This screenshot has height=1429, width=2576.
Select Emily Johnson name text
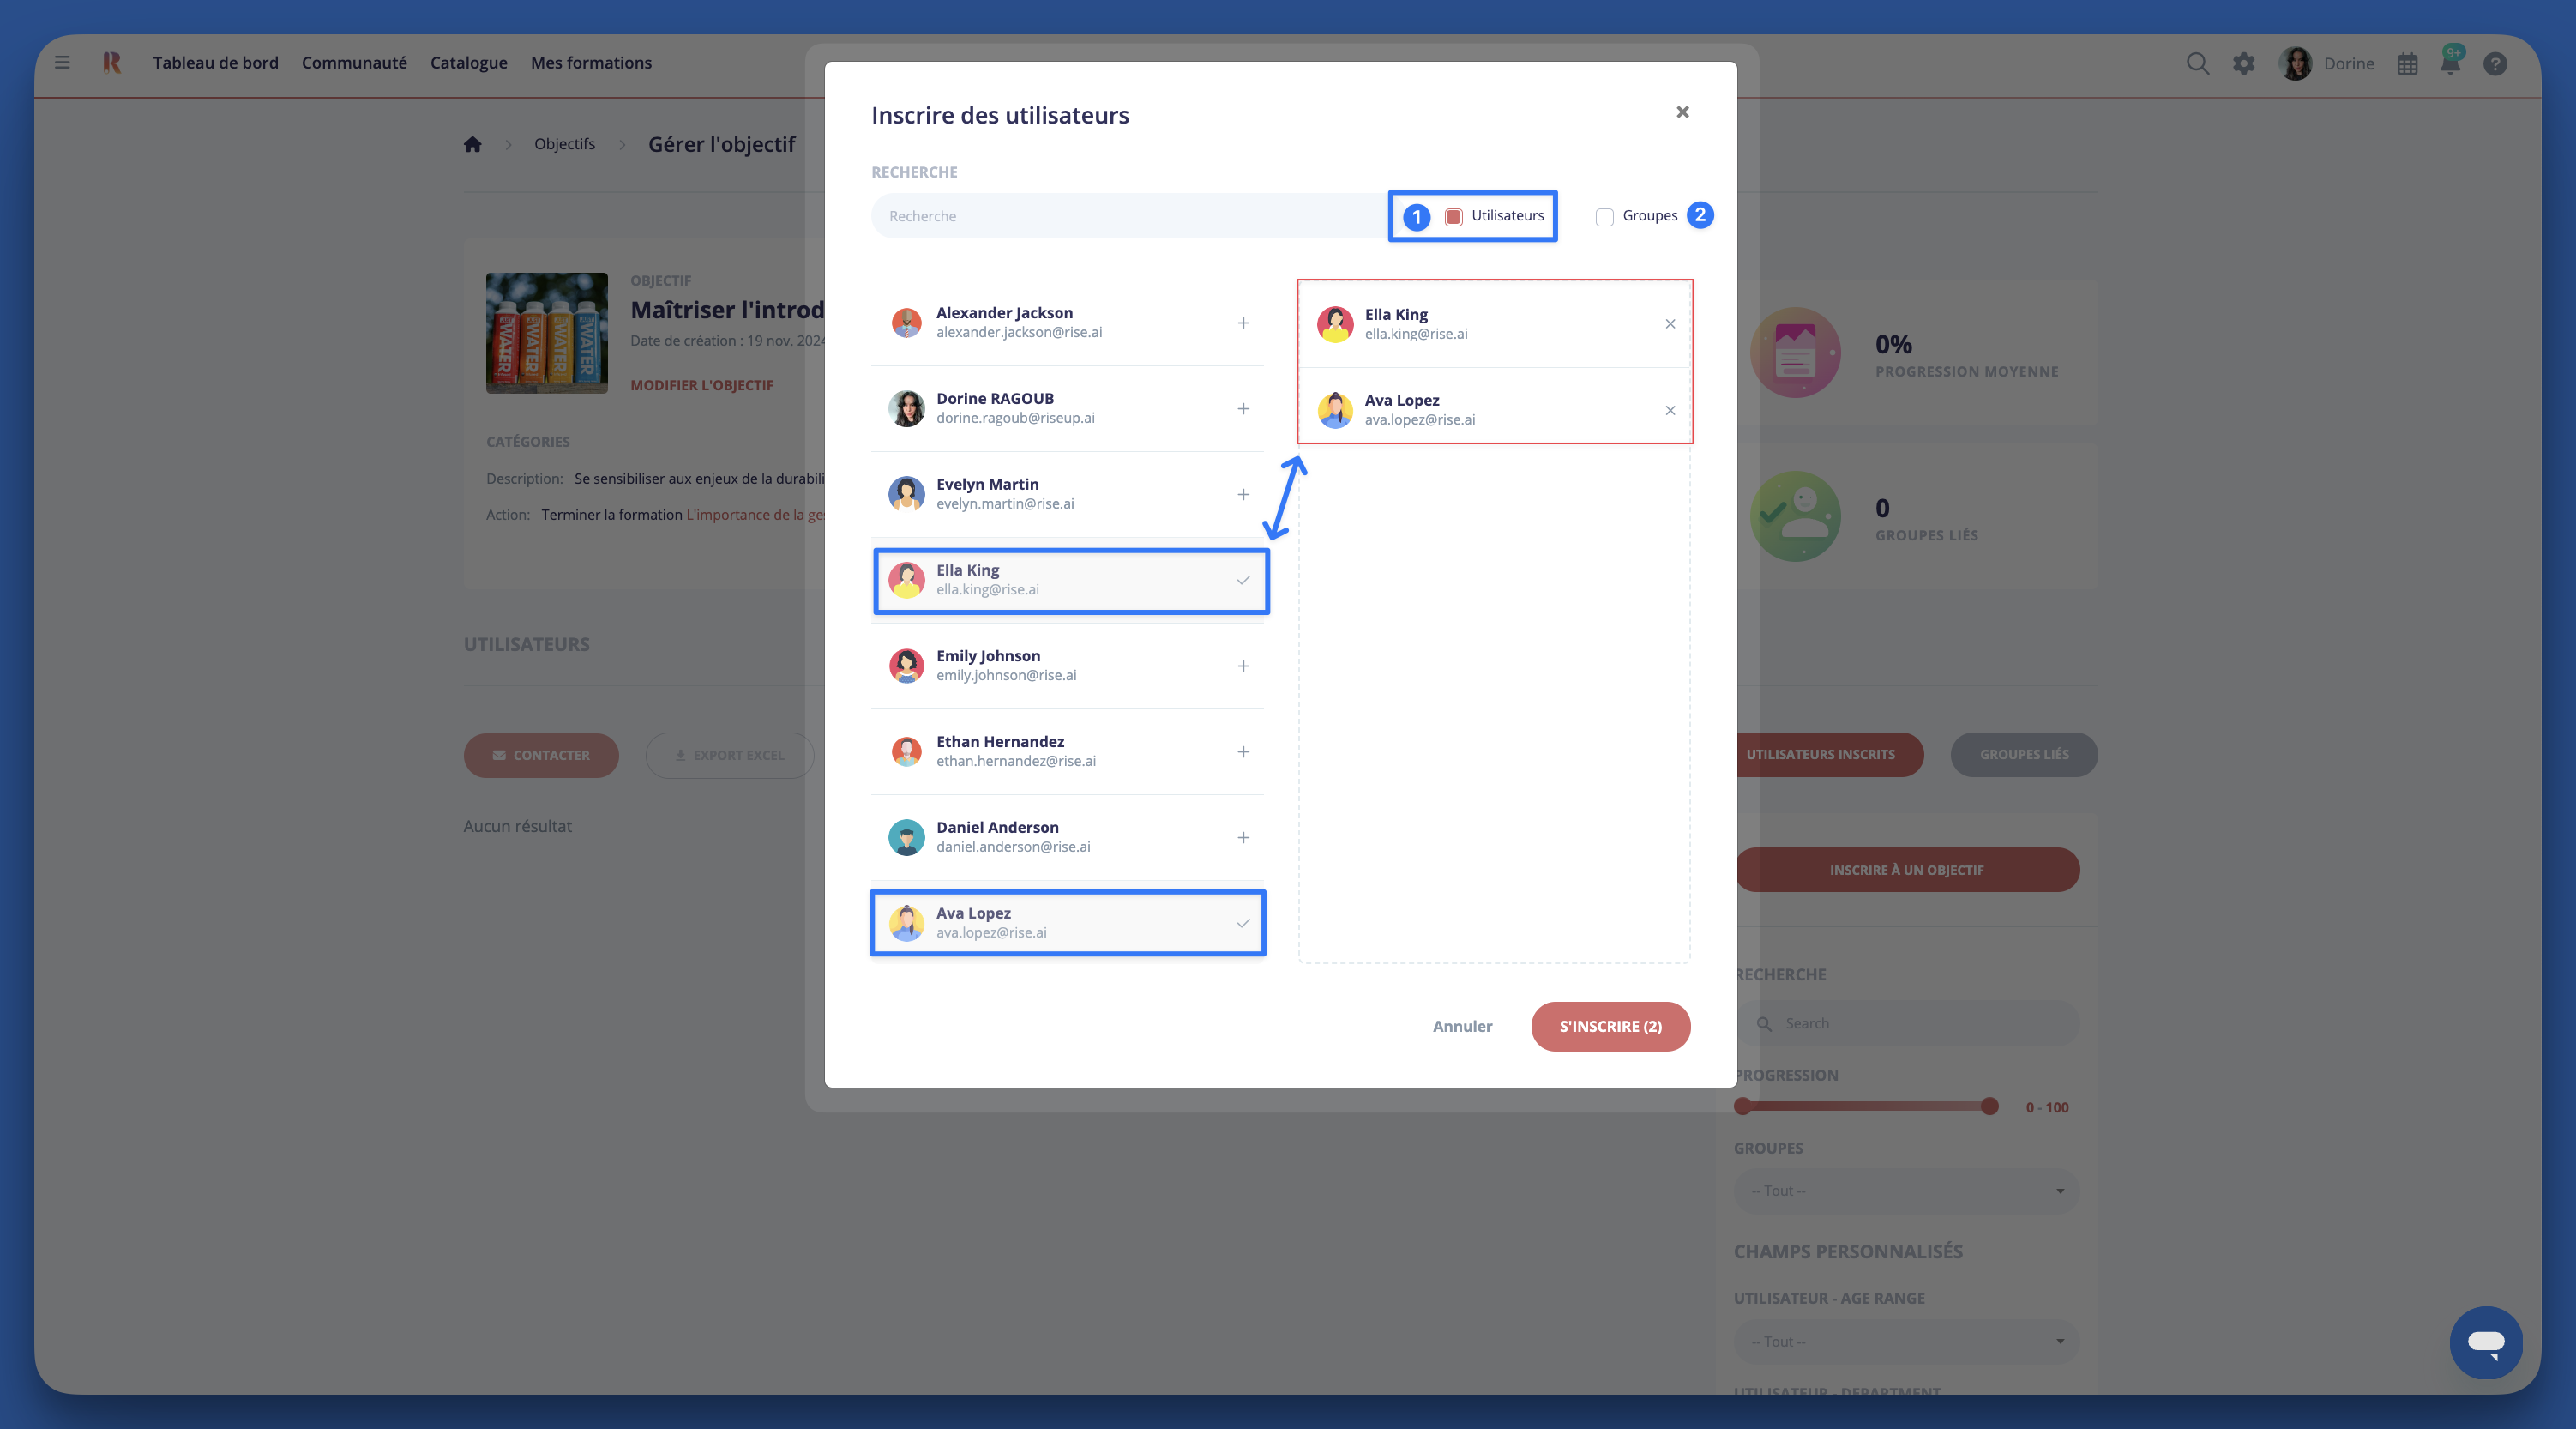(988, 656)
